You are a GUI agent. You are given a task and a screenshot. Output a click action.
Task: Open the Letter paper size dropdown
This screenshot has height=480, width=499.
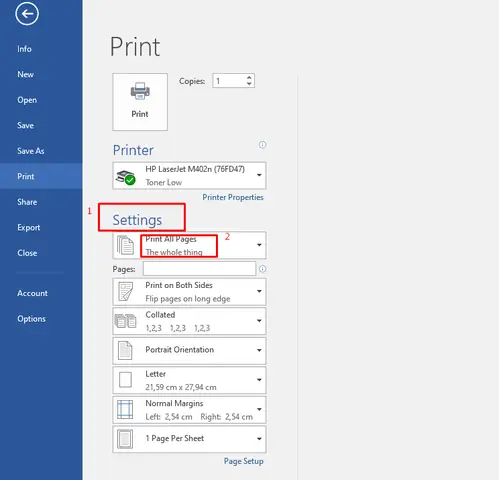[x=189, y=380]
